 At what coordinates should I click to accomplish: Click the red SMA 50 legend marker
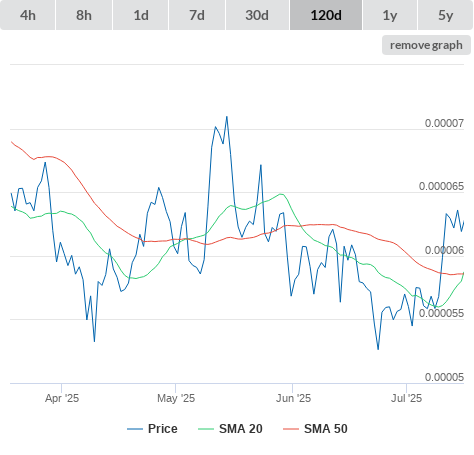(291, 429)
